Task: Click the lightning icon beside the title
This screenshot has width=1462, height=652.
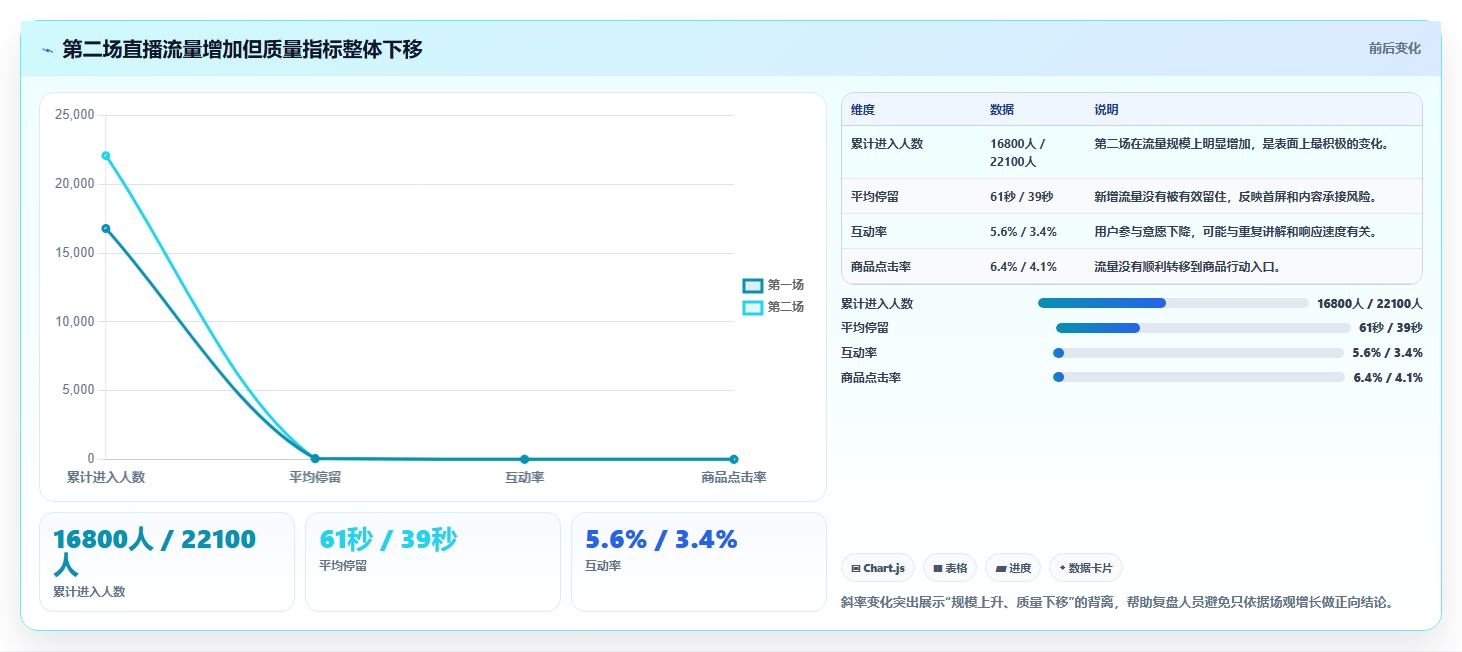Action: [47, 50]
